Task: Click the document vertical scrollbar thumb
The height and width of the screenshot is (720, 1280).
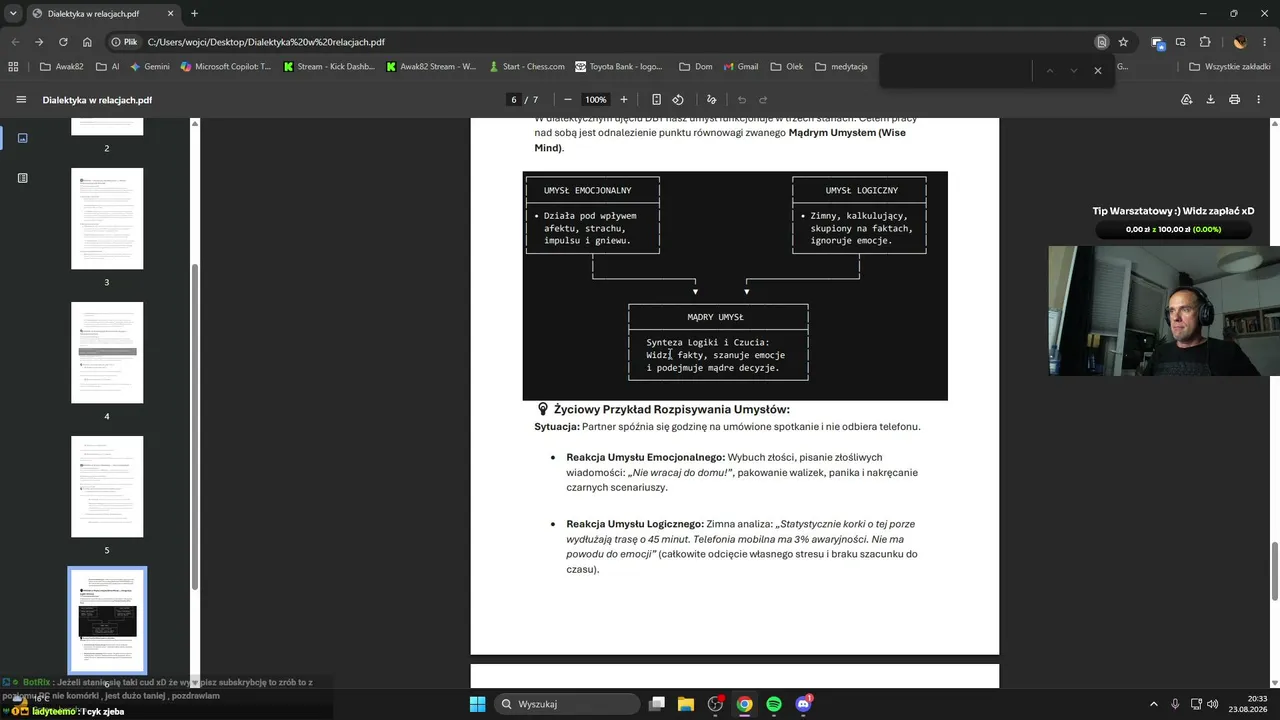Action: [1275, 570]
